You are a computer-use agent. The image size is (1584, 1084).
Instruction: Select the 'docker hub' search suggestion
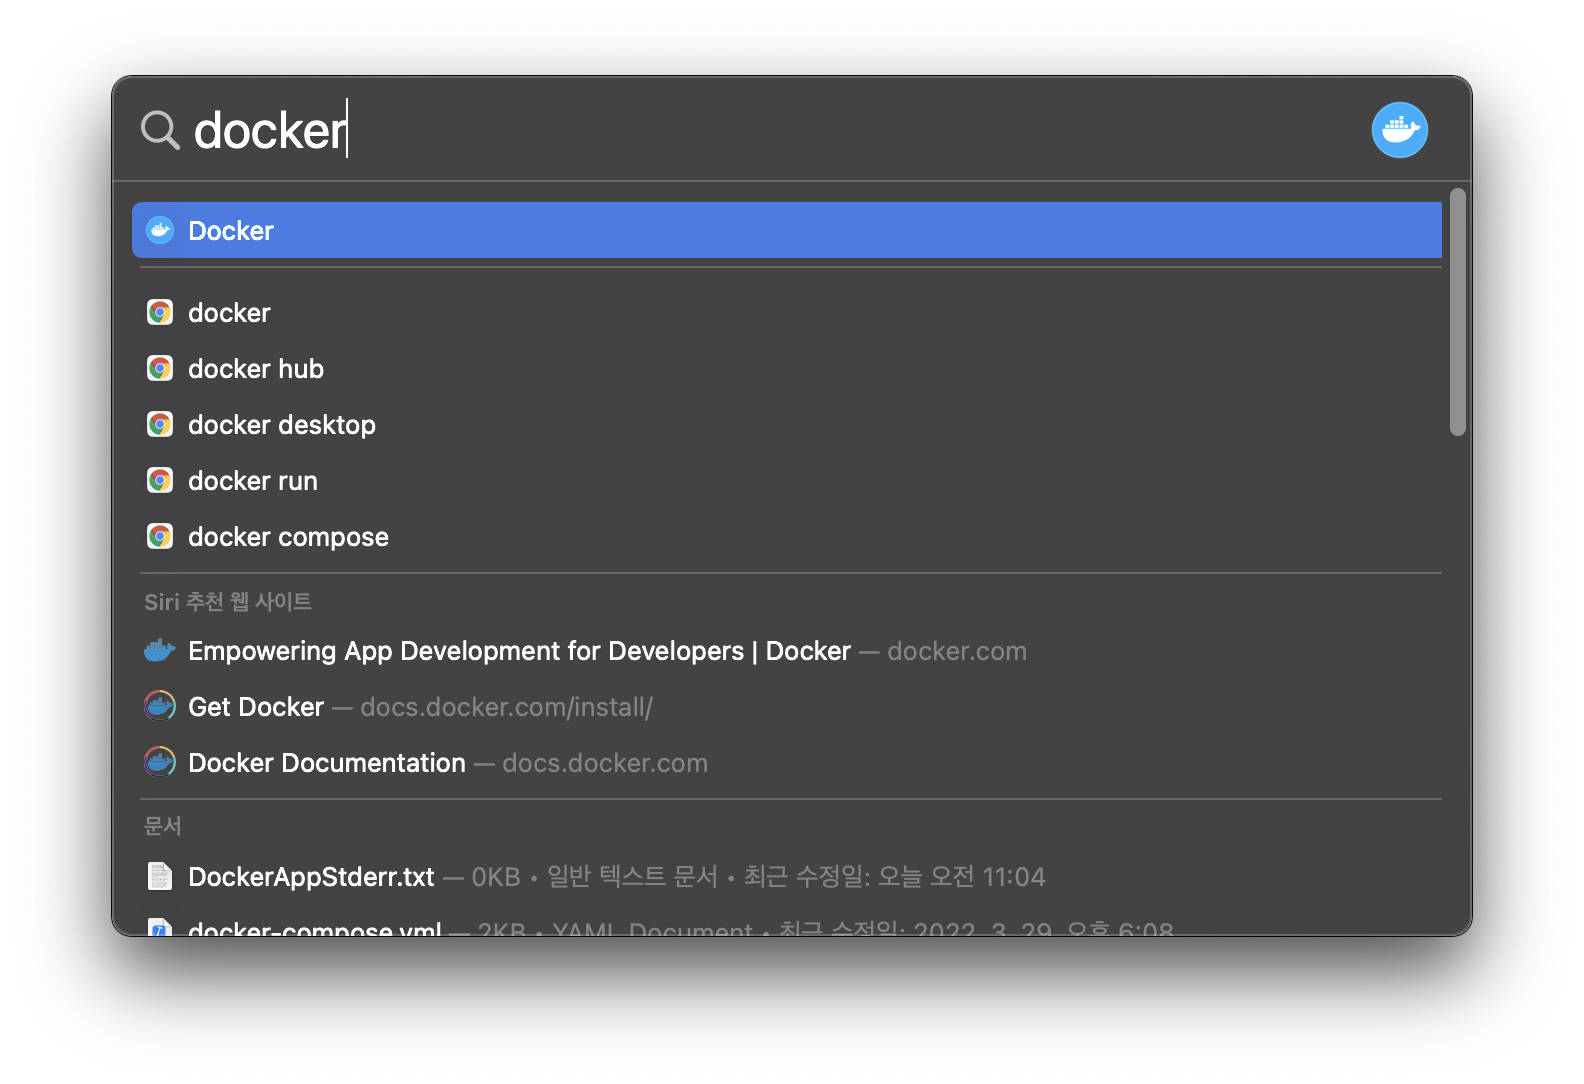pos(787,369)
